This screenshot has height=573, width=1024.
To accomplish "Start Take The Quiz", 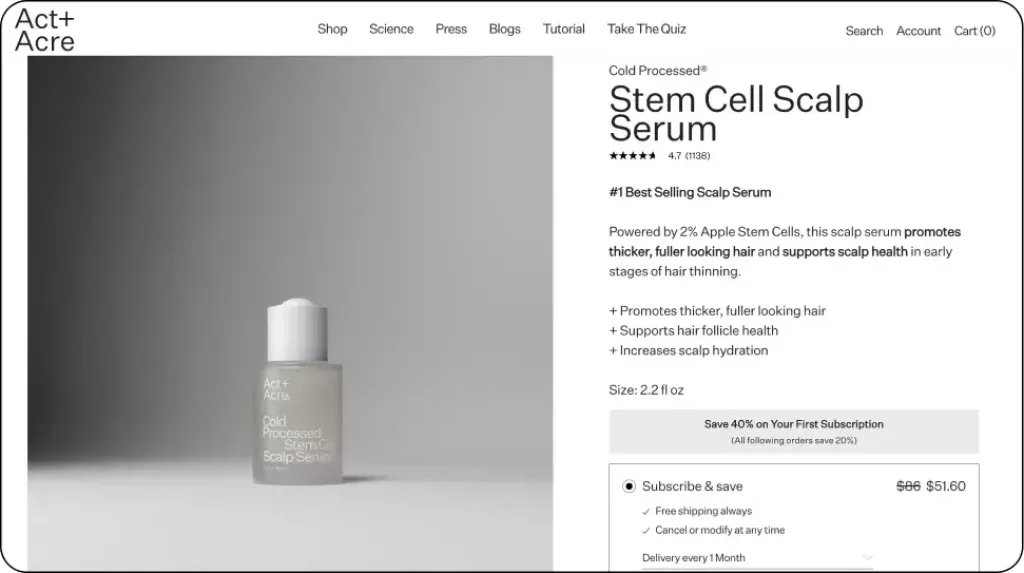I will [646, 29].
